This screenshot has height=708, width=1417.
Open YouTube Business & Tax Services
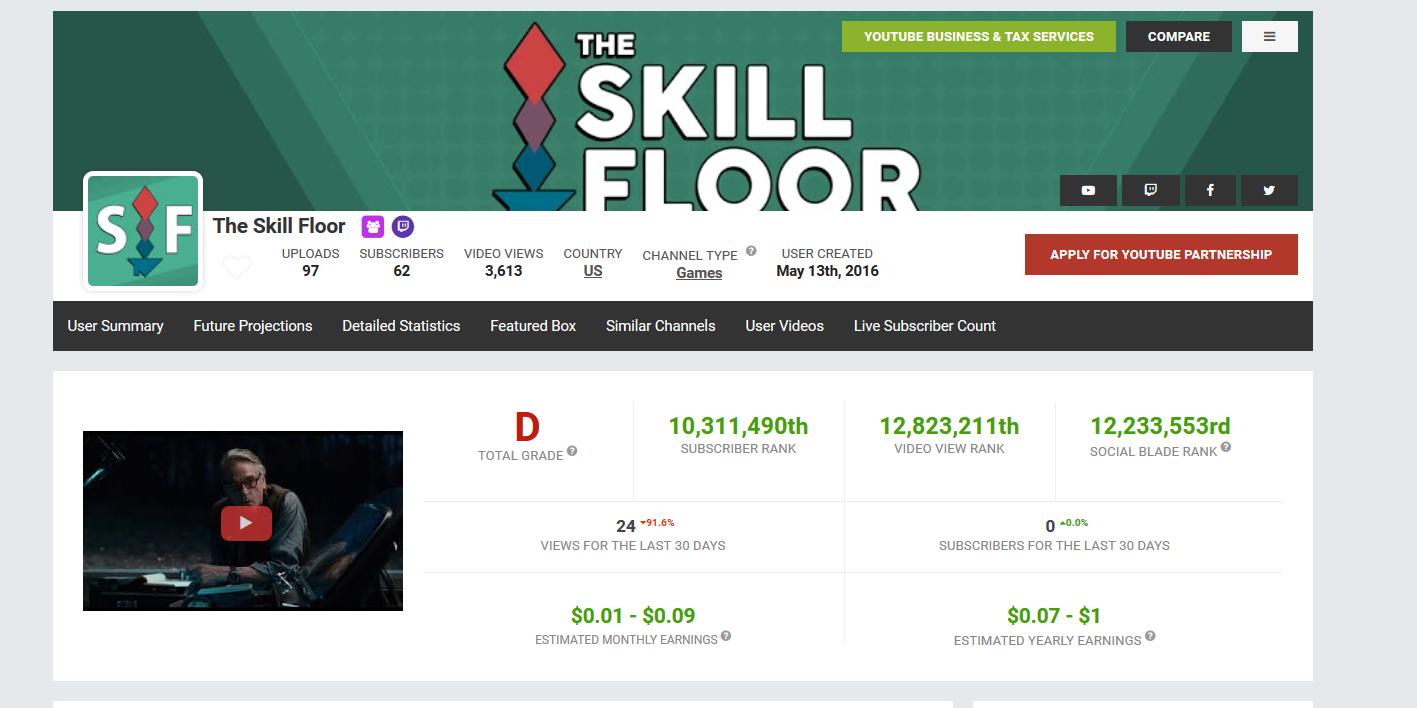(979, 37)
